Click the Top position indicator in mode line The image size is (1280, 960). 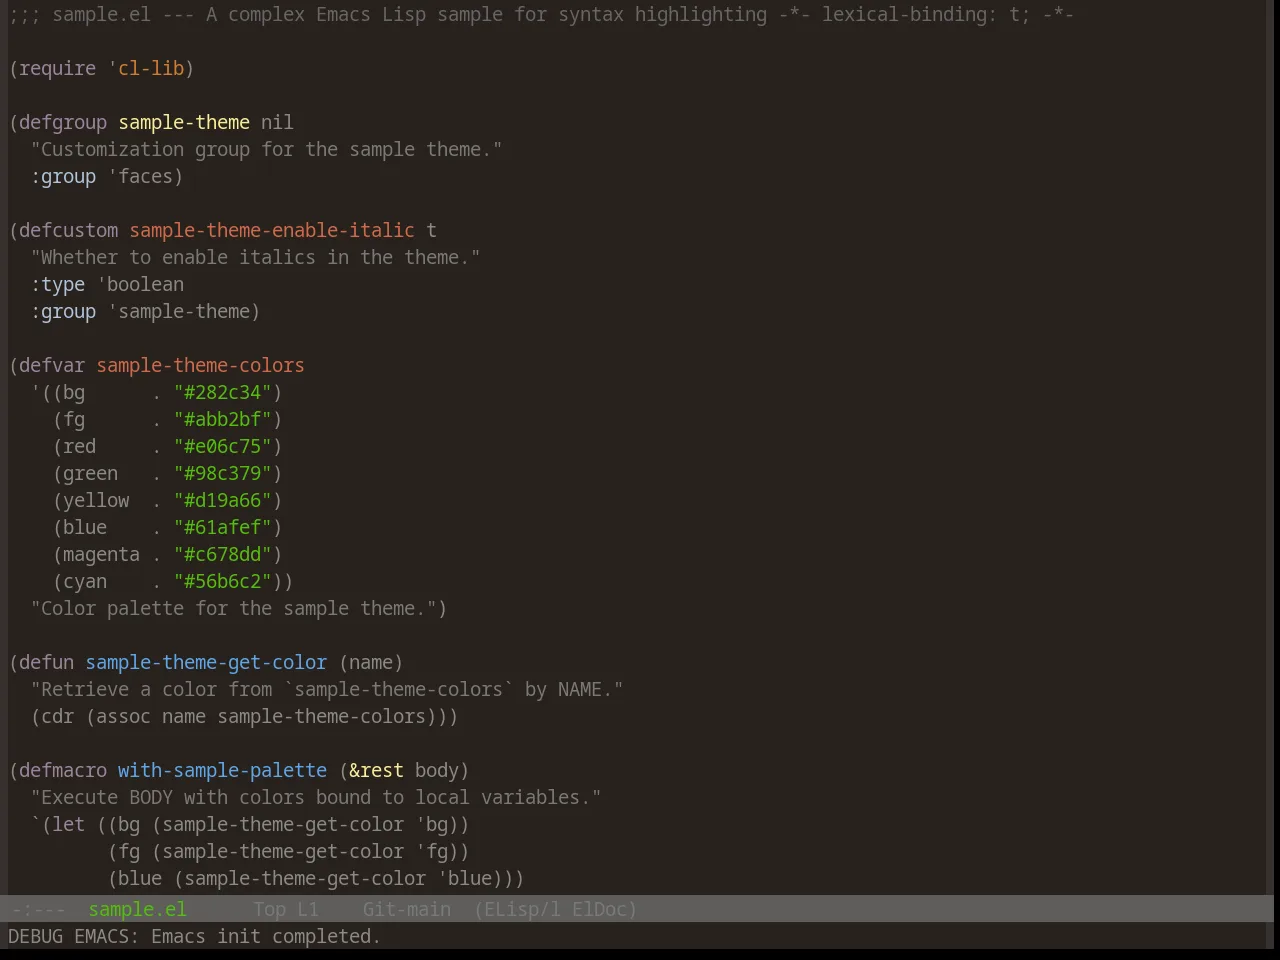(x=269, y=909)
